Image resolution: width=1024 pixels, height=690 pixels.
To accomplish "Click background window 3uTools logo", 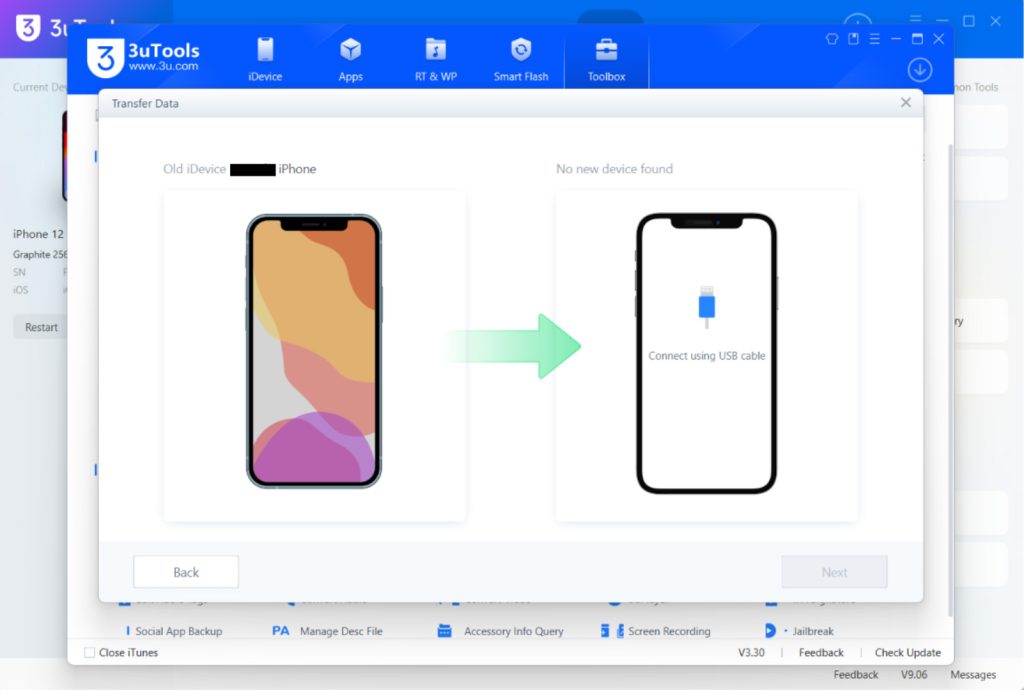I will [28, 27].
